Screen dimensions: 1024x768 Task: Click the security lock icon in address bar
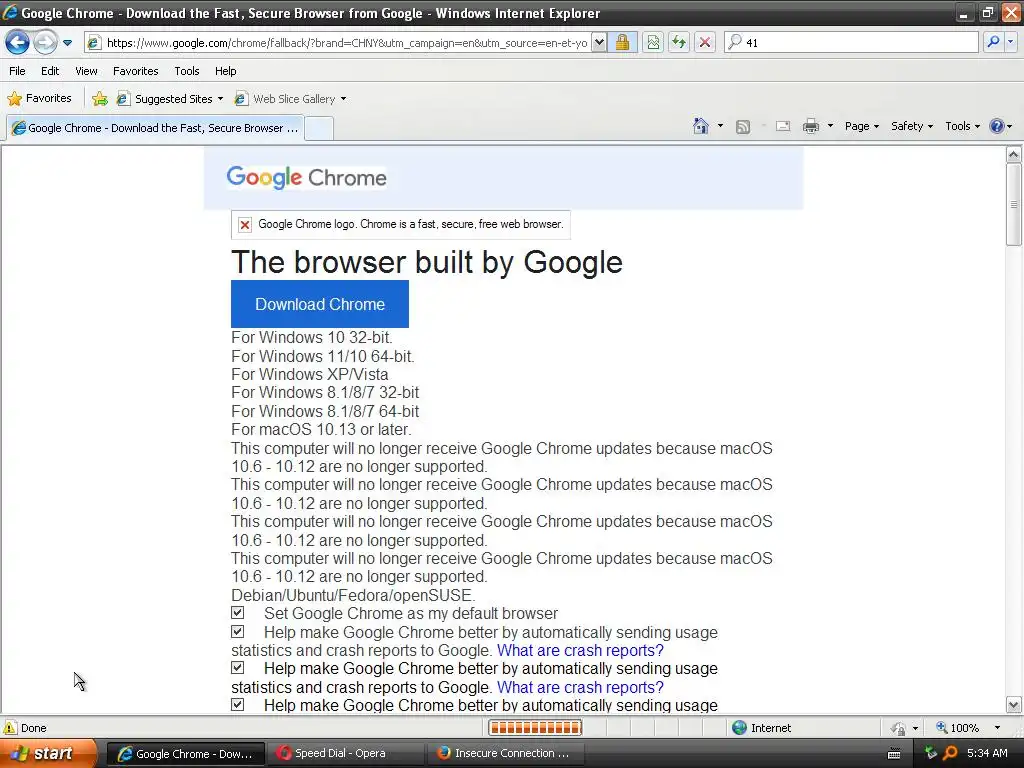623,43
